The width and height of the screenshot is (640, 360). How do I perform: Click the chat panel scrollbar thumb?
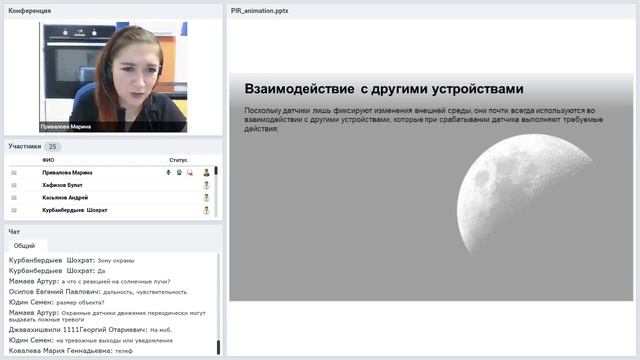point(218,347)
